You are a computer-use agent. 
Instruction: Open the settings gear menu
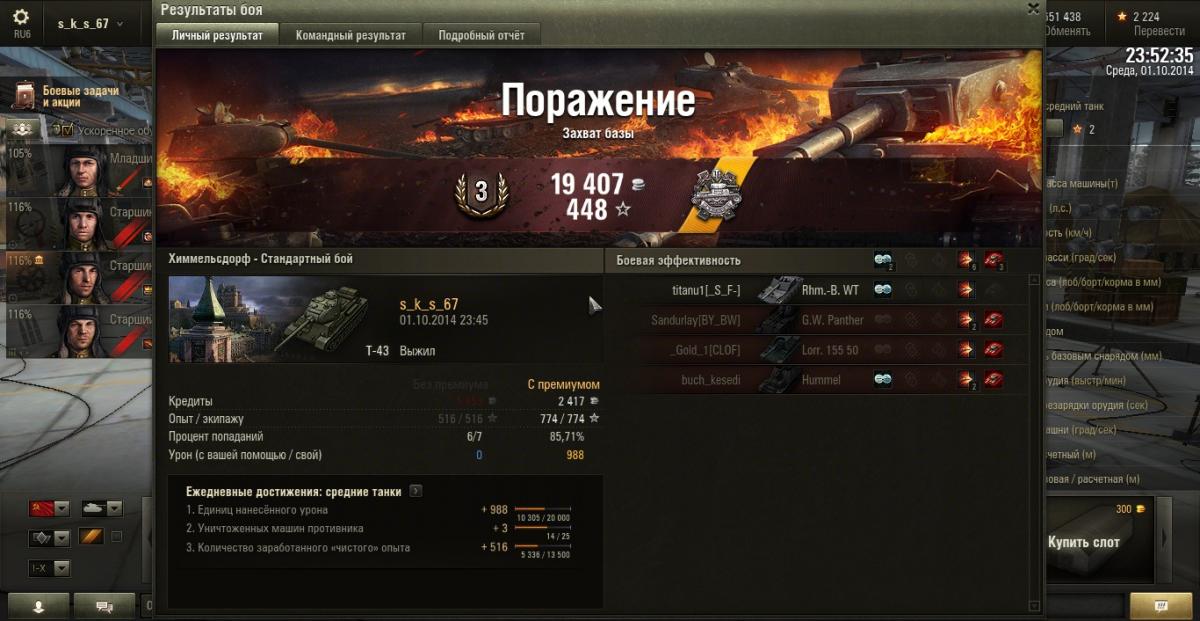(21, 17)
